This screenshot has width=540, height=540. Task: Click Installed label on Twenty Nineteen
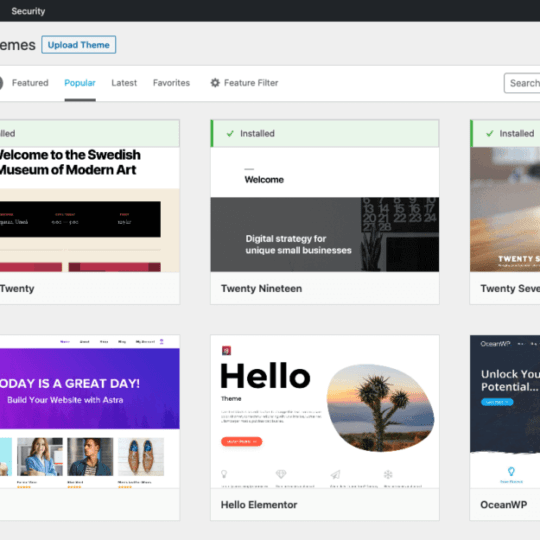click(257, 133)
